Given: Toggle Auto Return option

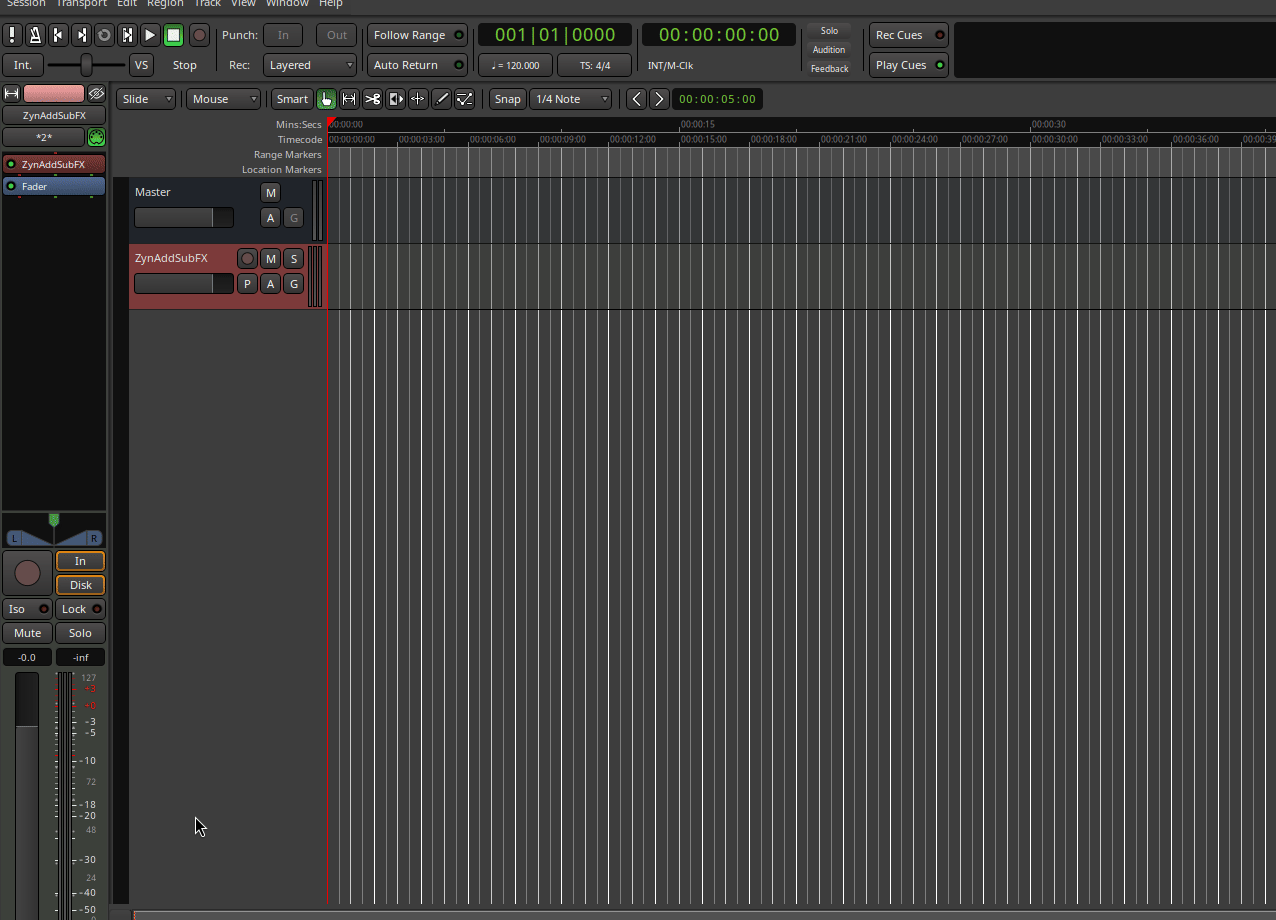Looking at the screenshot, I should pos(417,65).
